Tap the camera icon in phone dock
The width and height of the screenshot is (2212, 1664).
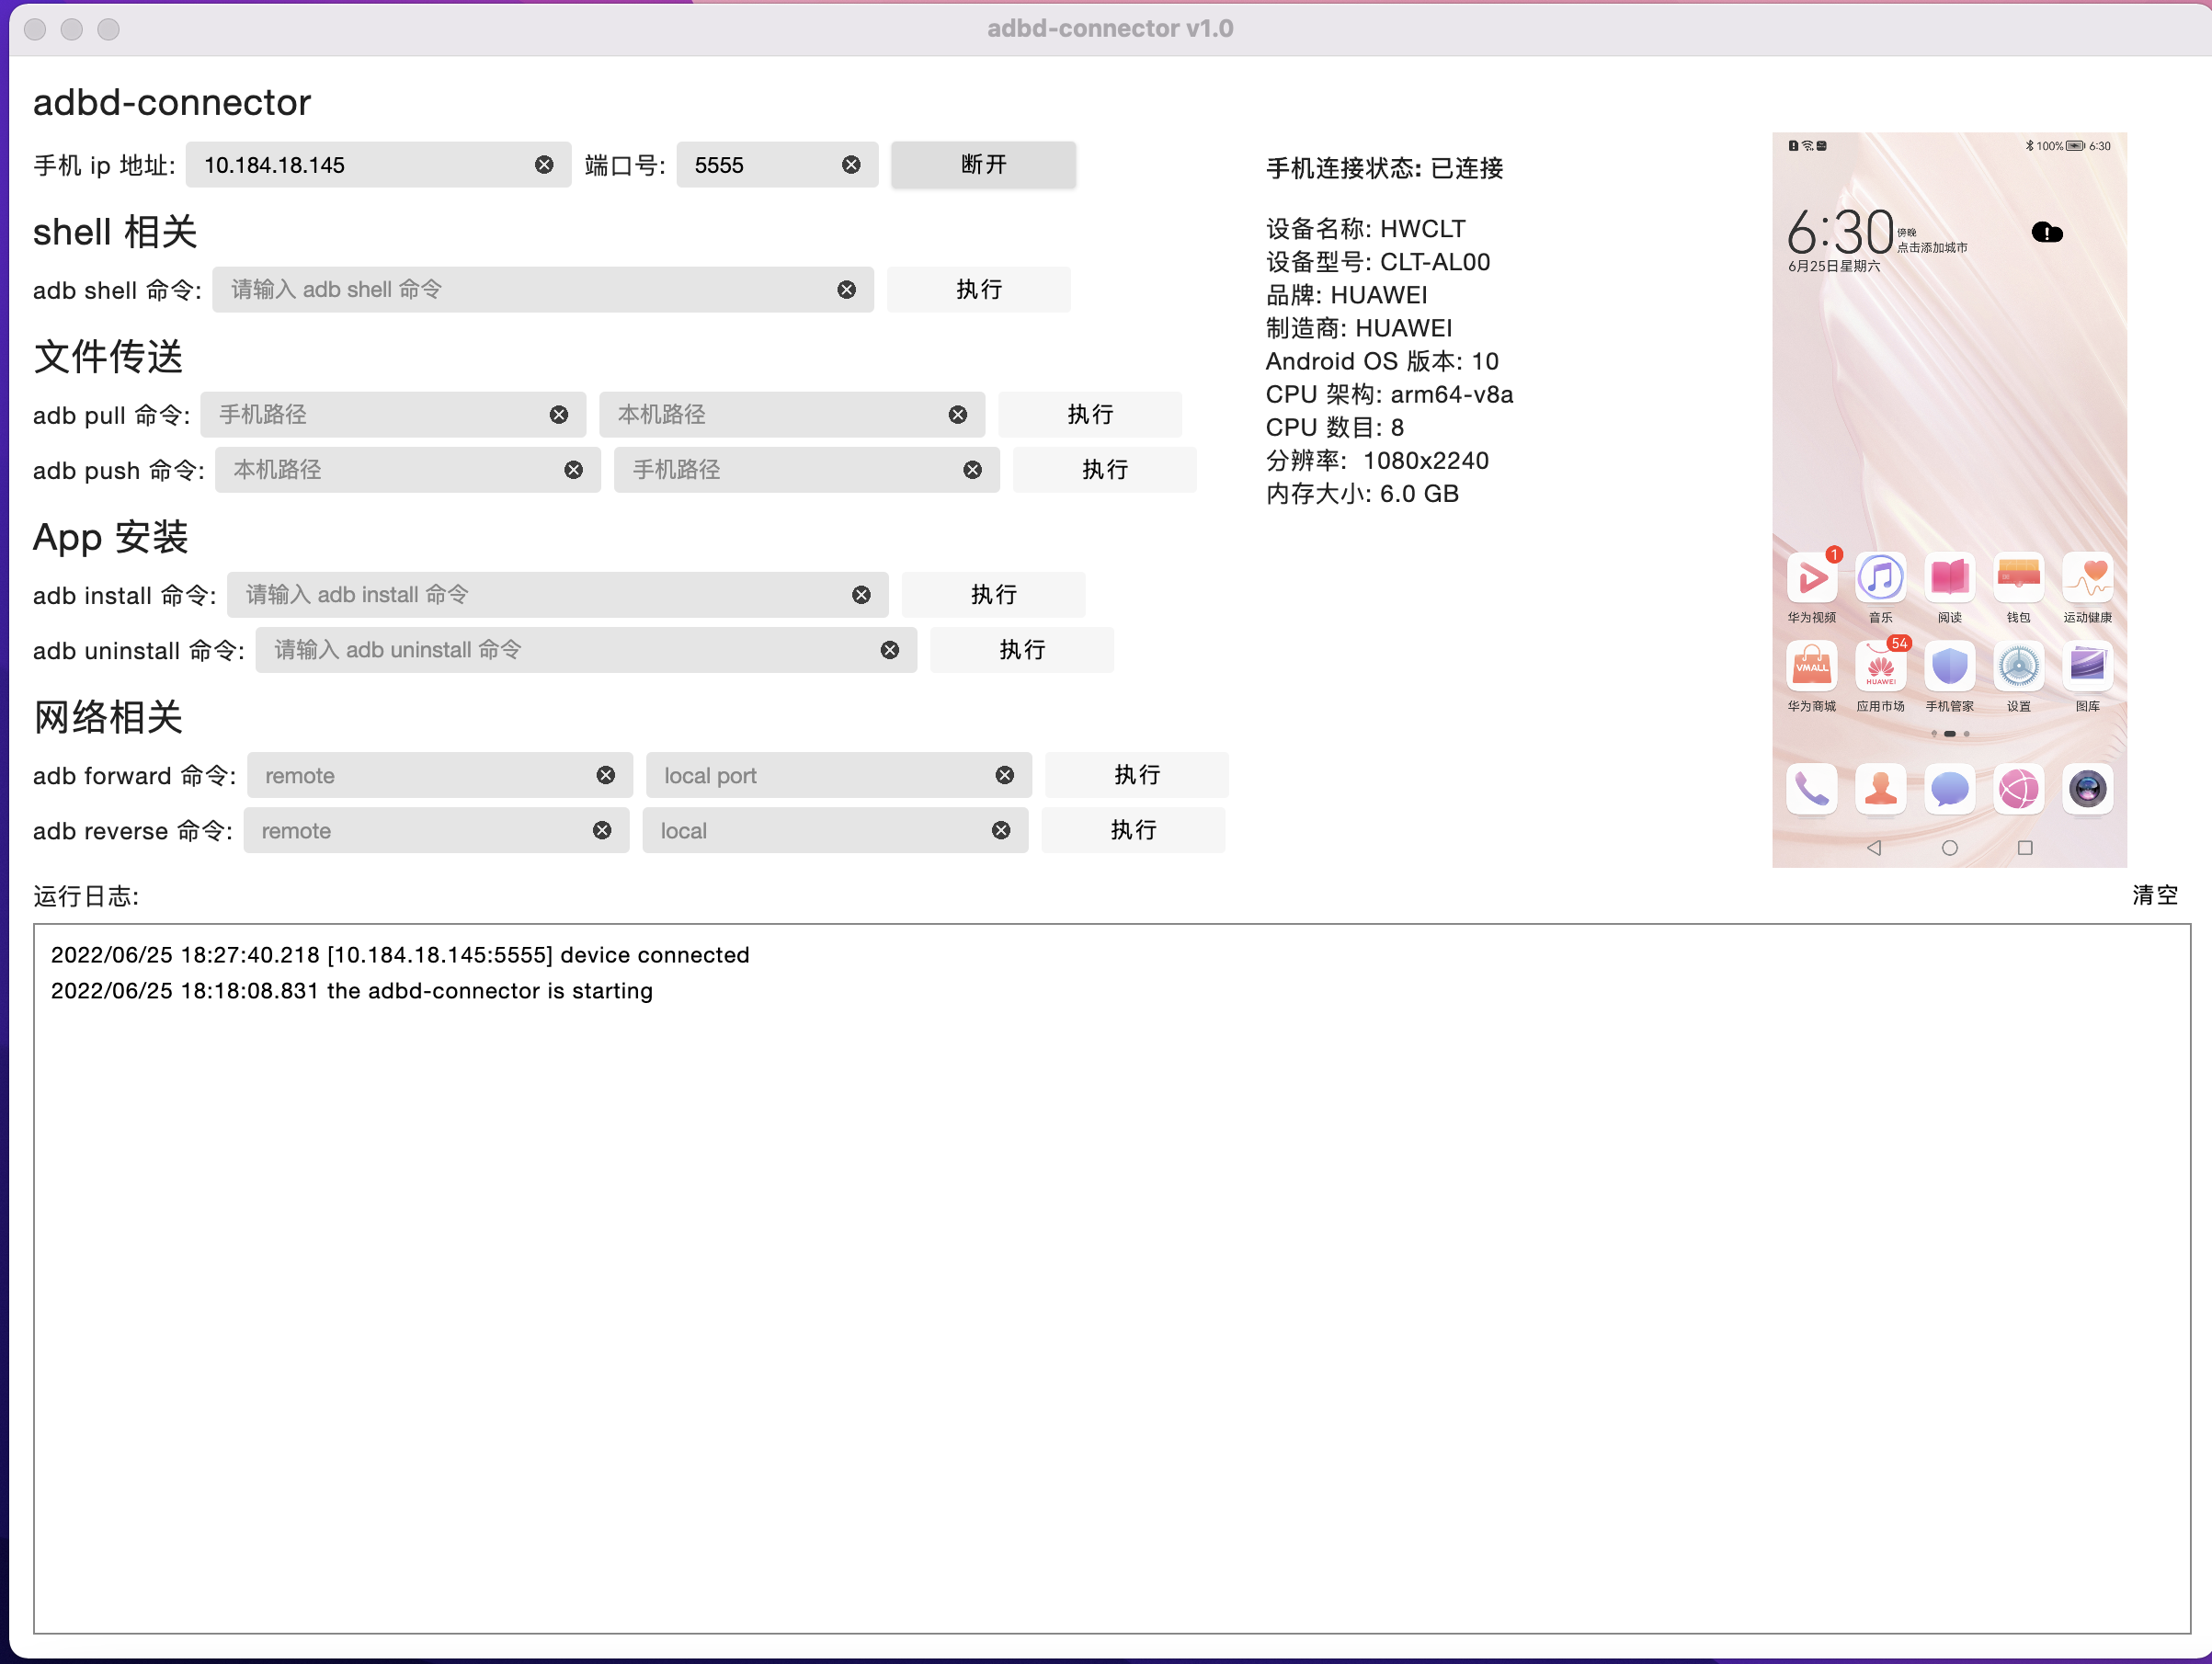(2087, 789)
